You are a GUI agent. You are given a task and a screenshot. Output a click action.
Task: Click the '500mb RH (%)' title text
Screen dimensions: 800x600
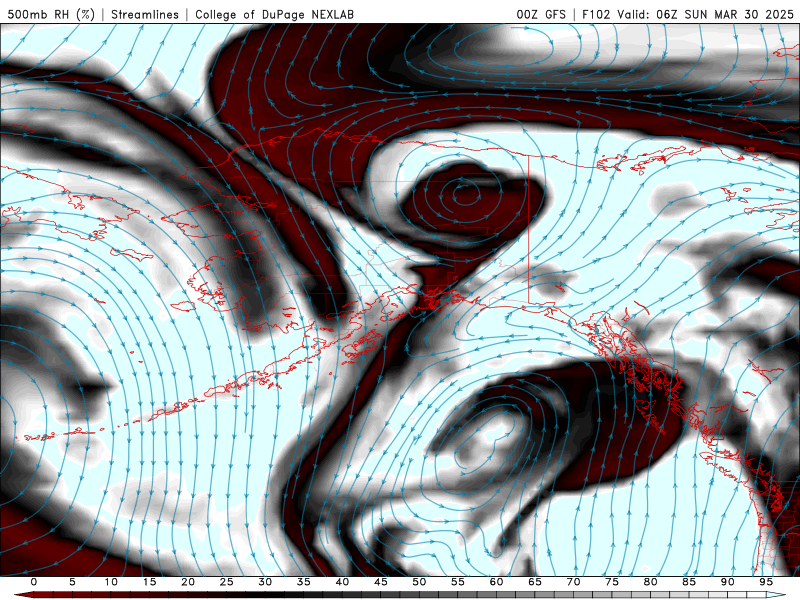click(x=51, y=14)
